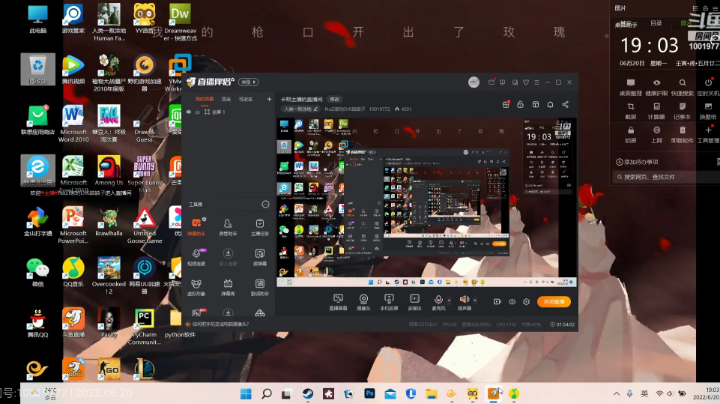Click the desktop assistant search field
The width and height of the screenshot is (720, 404).
(x=665, y=177)
